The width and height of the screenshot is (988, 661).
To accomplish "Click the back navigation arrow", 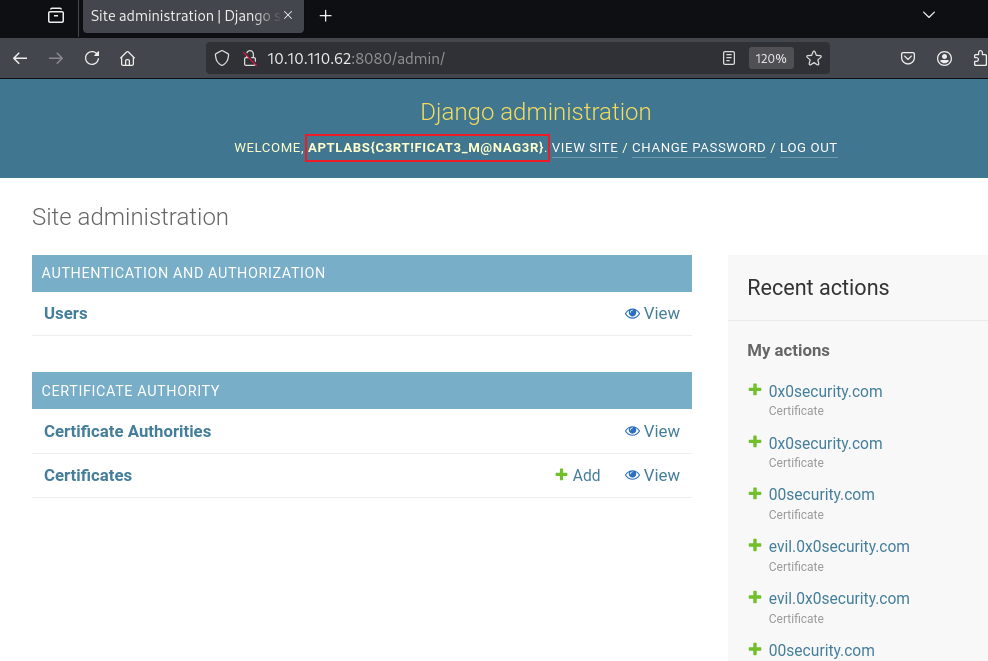I will click(x=20, y=59).
